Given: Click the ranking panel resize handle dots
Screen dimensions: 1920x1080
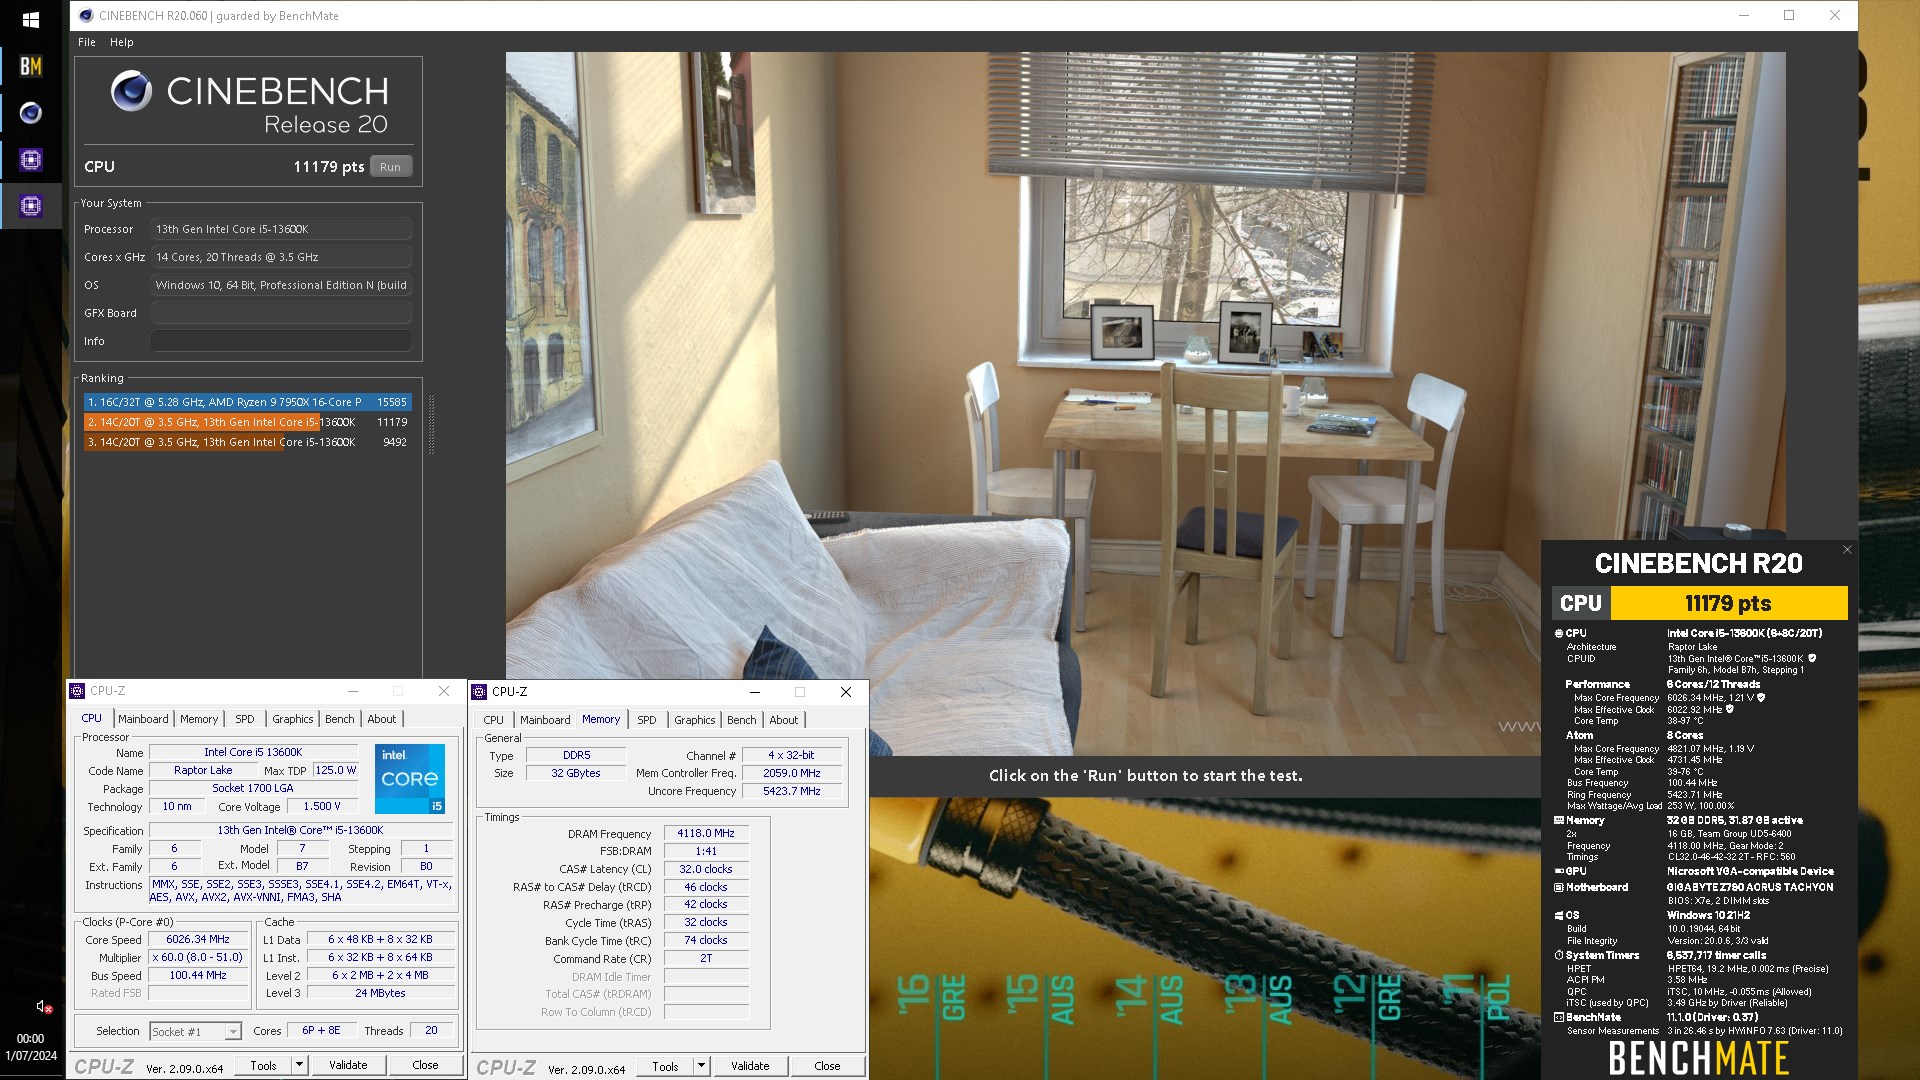Looking at the screenshot, I should [431, 424].
